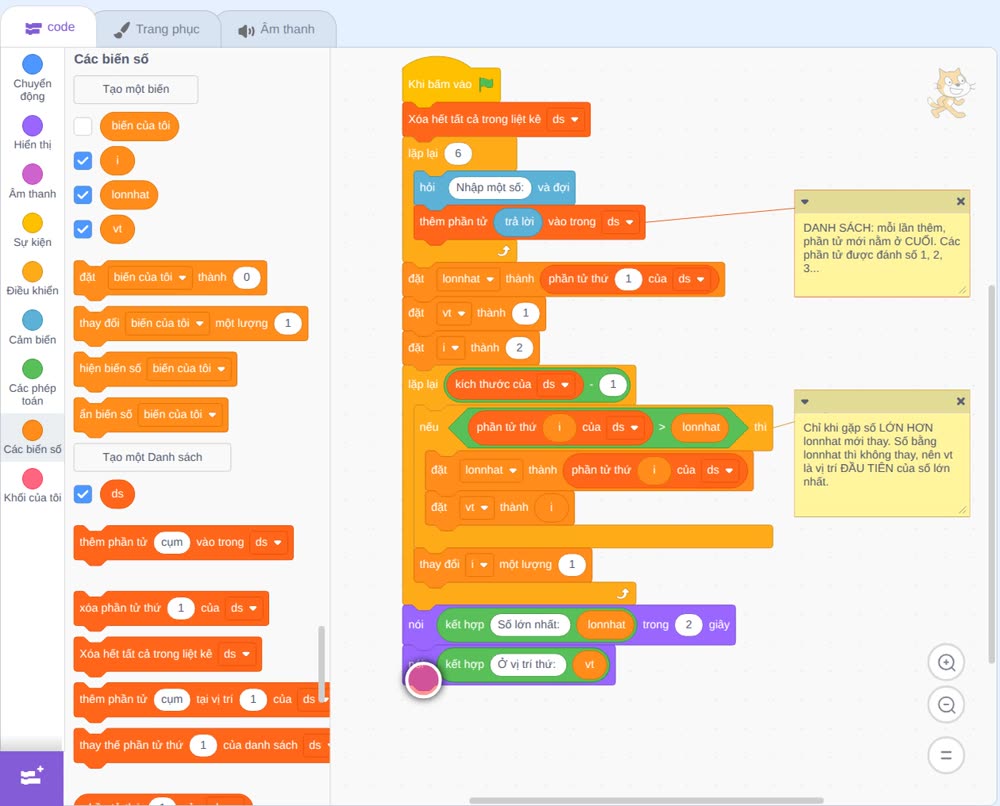Click the lặp lại 6 number input
The width and height of the screenshot is (1000, 806).
tap(457, 154)
